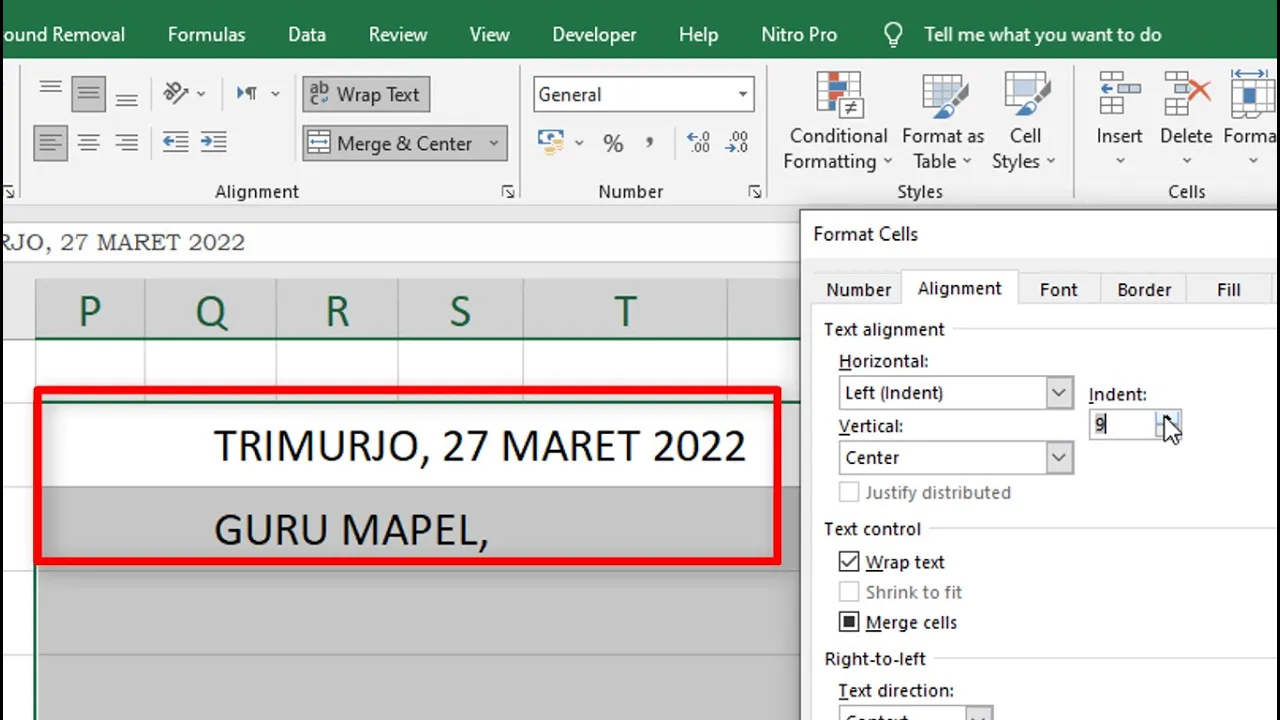Select column Q header
Image resolution: width=1280 pixels, height=720 pixels.
click(x=211, y=311)
